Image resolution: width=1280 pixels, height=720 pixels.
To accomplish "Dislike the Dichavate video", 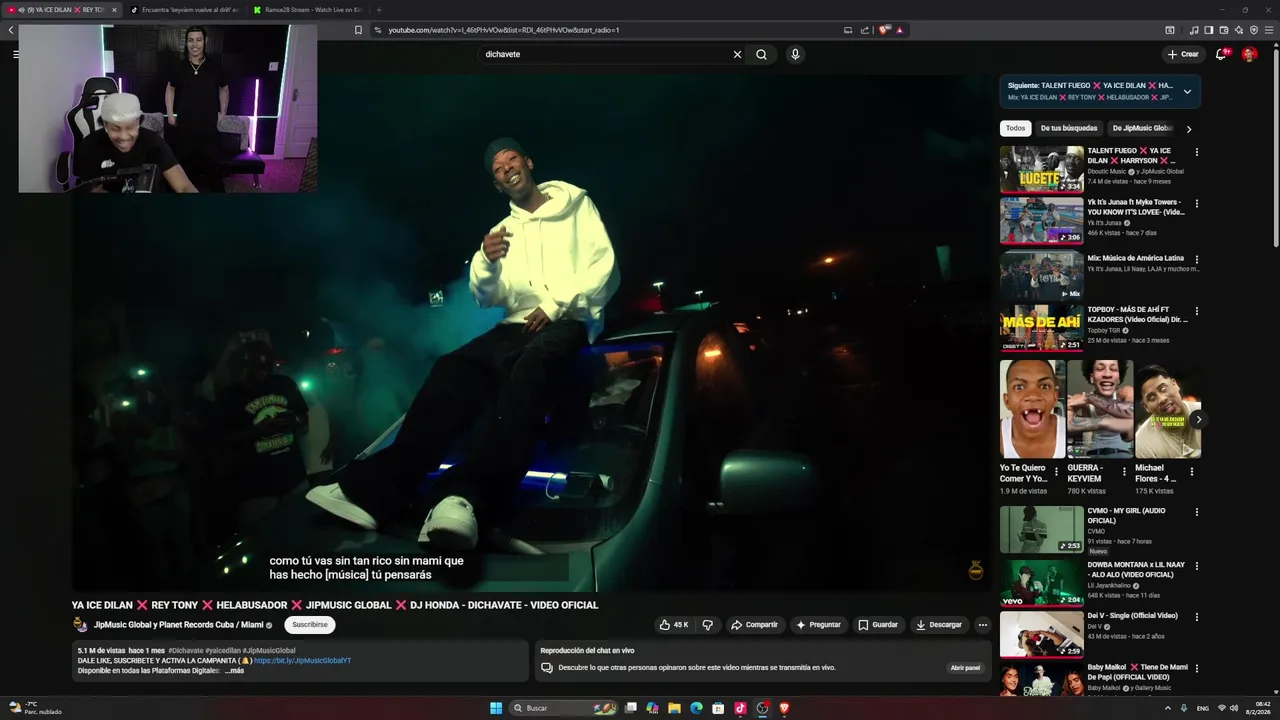I will (708, 625).
